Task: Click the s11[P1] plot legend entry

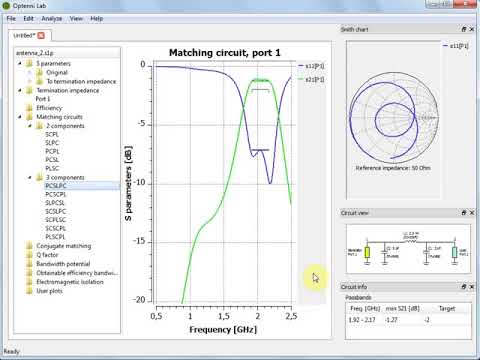Action: tap(311, 66)
